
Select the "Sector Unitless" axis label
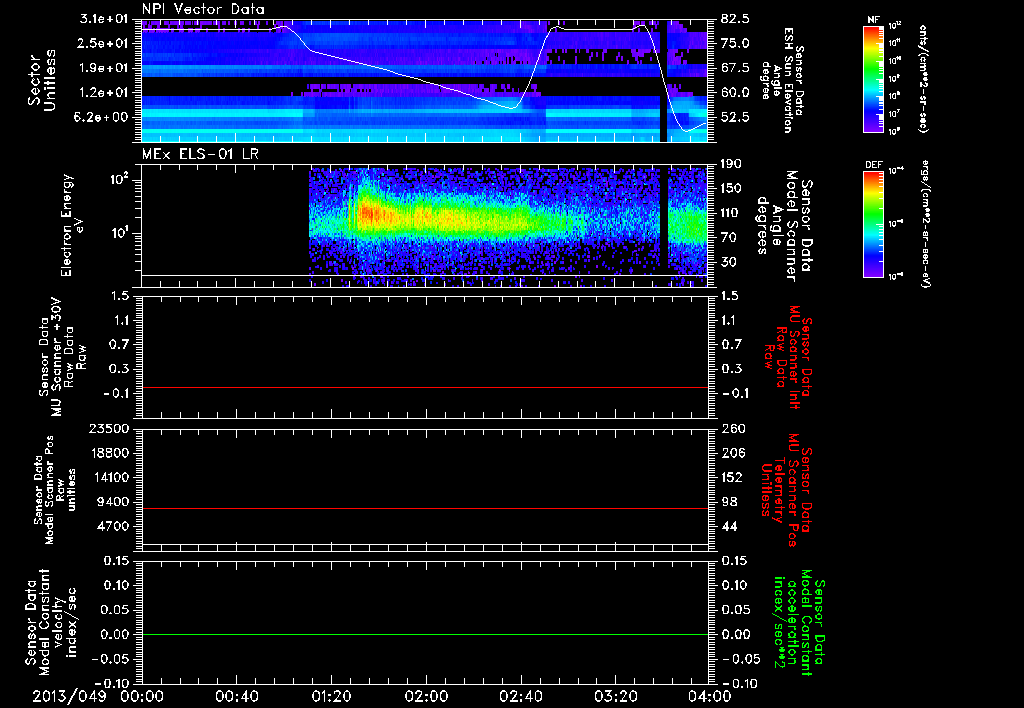tap(42, 80)
